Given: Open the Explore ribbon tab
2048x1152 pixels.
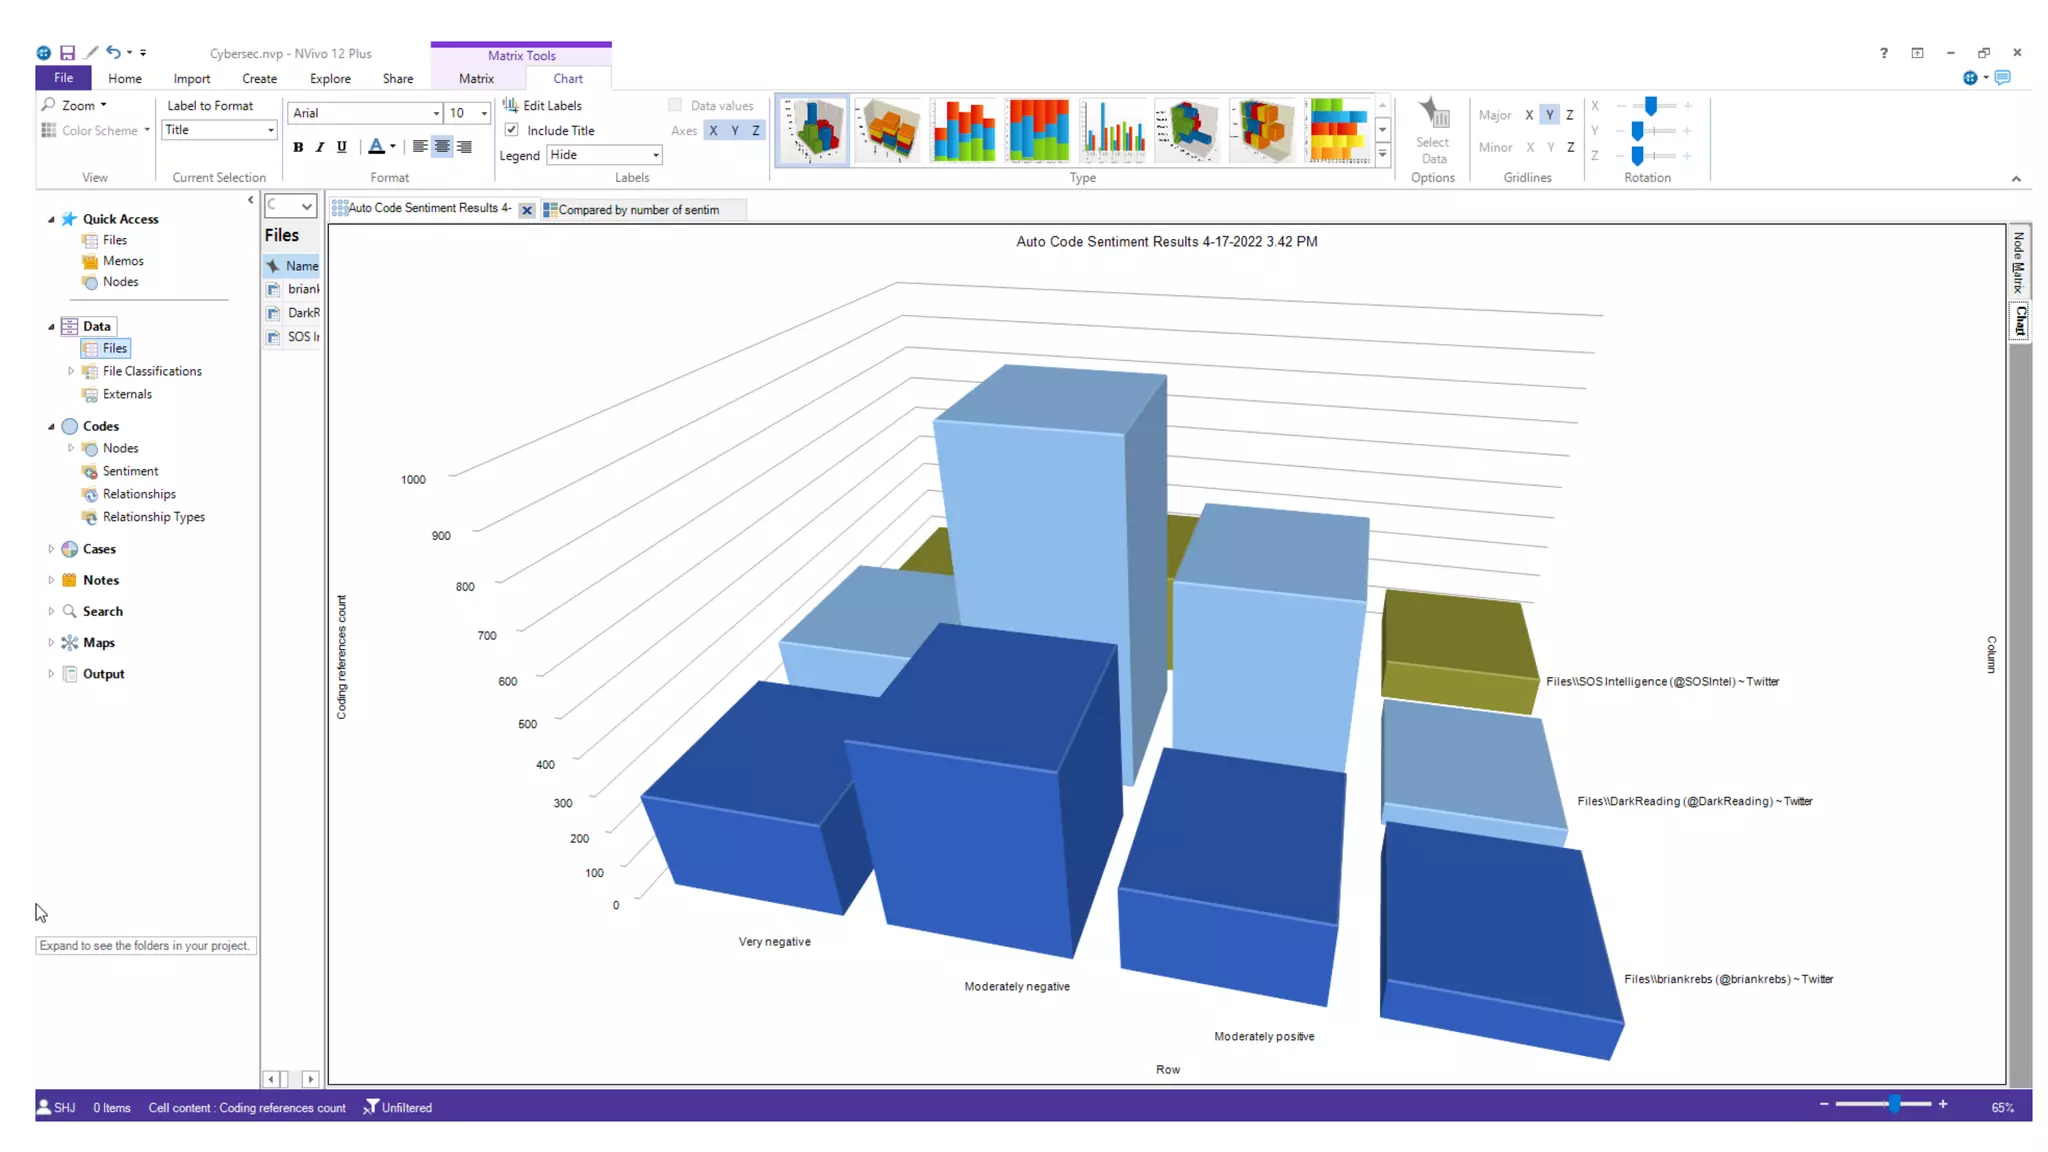Looking at the screenshot, I should click(330, 78).
